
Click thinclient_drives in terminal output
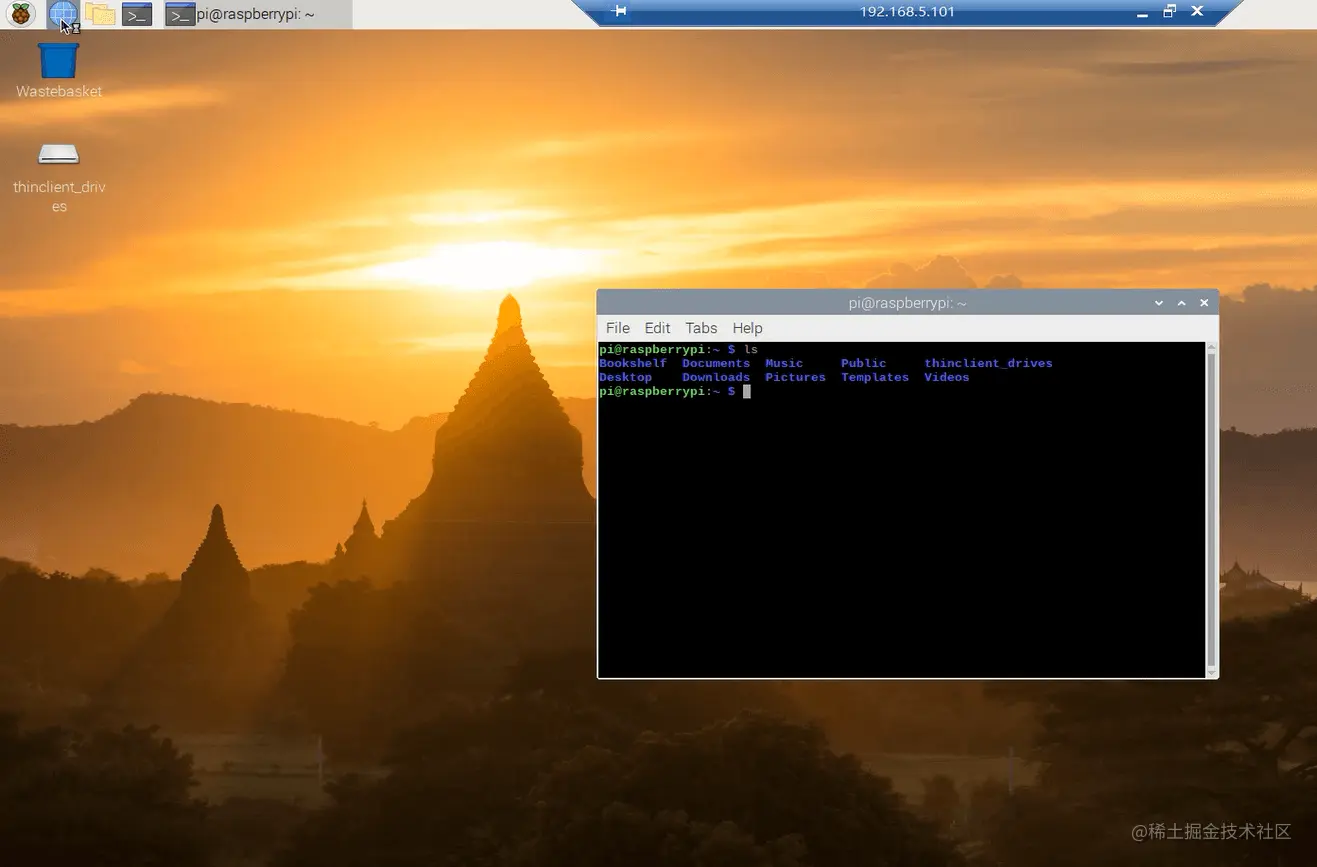click(x=988, y=363)
